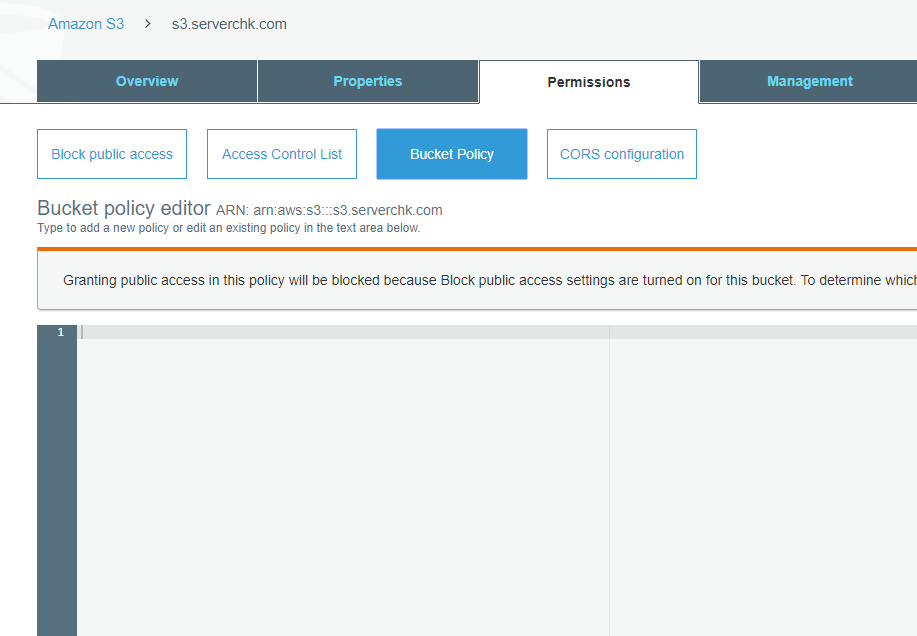This screenshot has height=636, width=917.
Task: Click the 'Type to add a new policy' hint text
Action: (229, 228)
